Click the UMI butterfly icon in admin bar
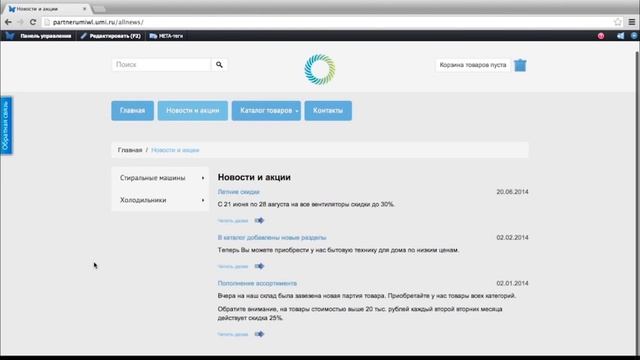 click(x=10, y=36)
